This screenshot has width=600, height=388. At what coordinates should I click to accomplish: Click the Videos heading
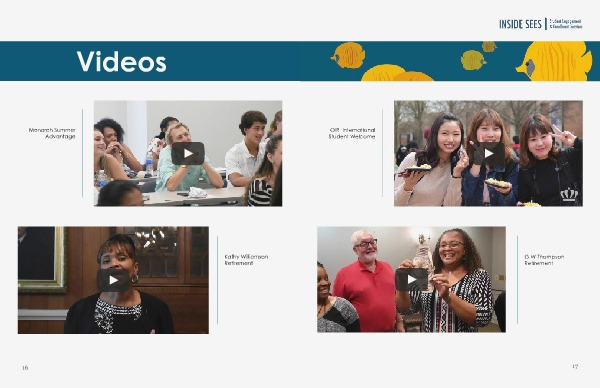(122, 62)
